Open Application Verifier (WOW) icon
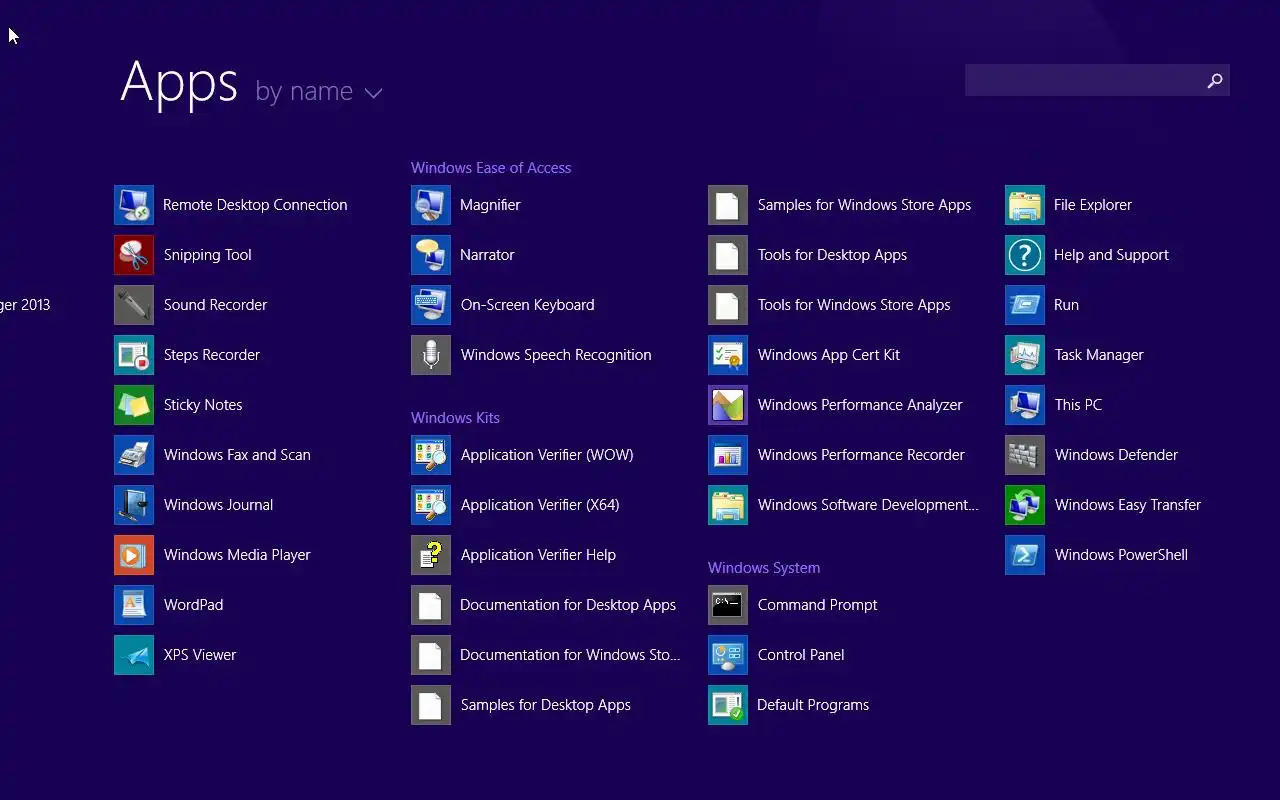 point(431,455)
